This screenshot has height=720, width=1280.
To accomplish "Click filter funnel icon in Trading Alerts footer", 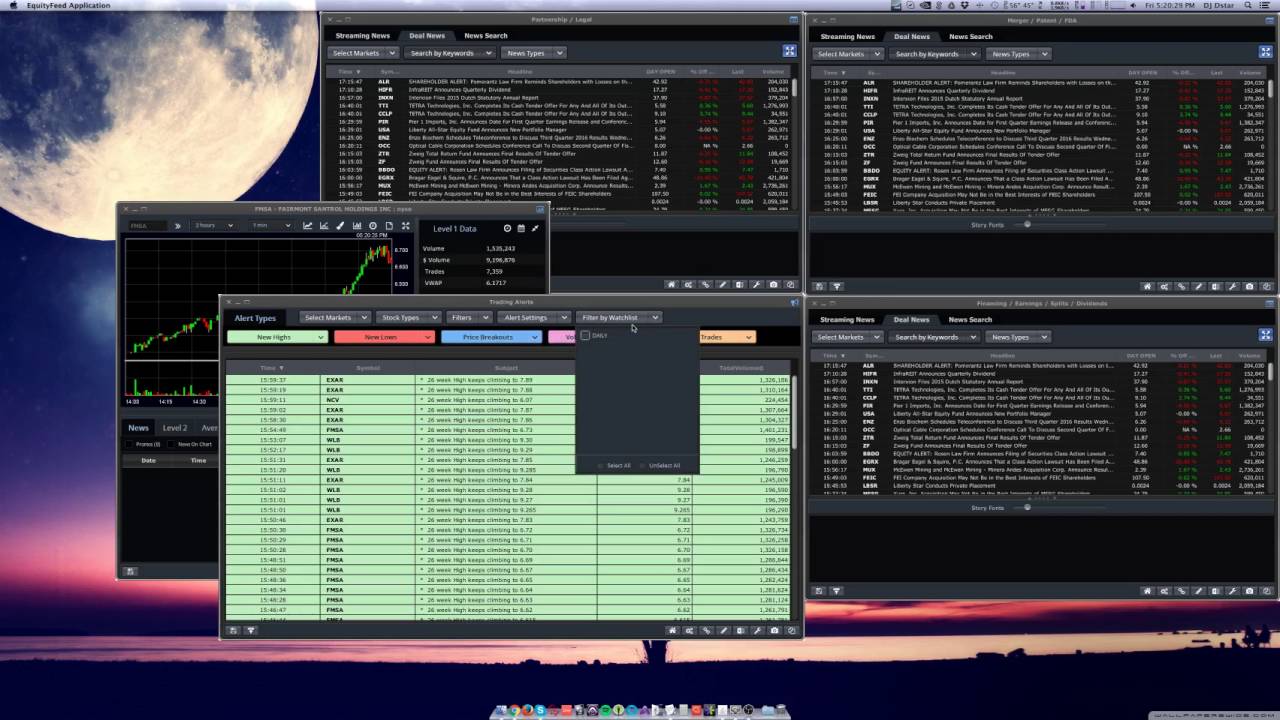I will (x=251, y=631).
